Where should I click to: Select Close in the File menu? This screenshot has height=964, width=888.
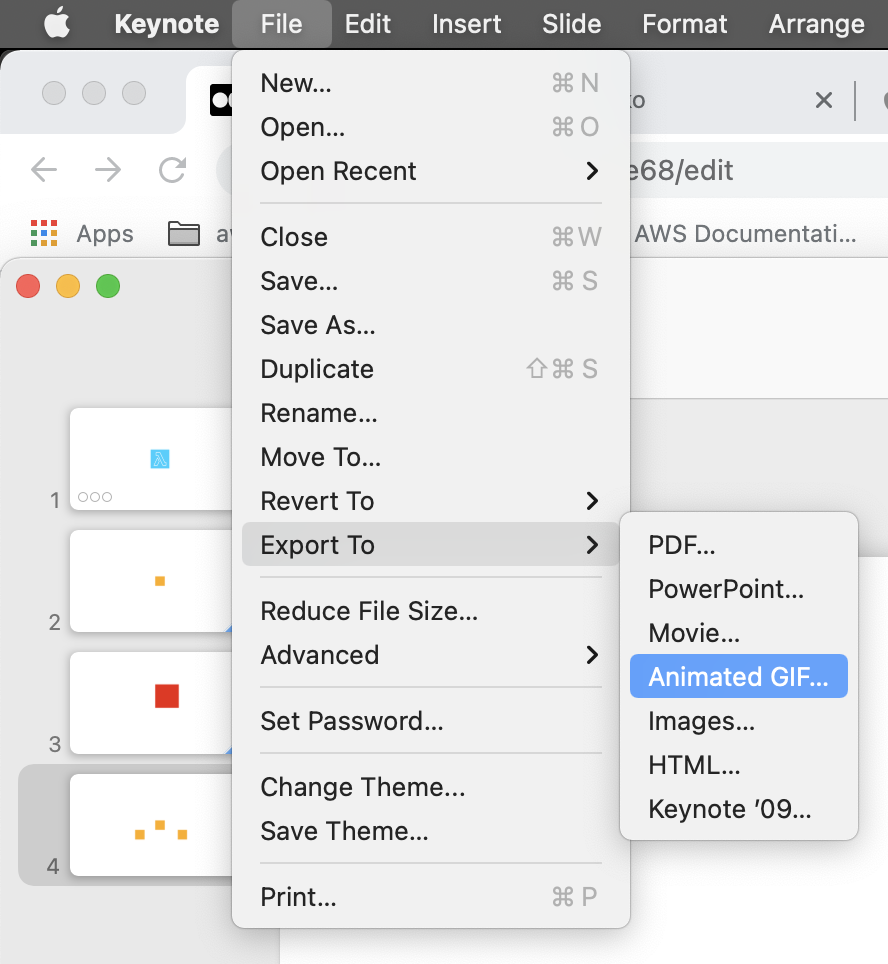[x=430, y=237]
